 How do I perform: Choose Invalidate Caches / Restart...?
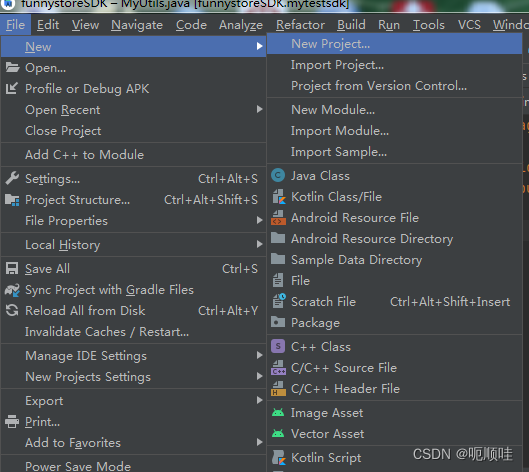click(x=133, y=332)
